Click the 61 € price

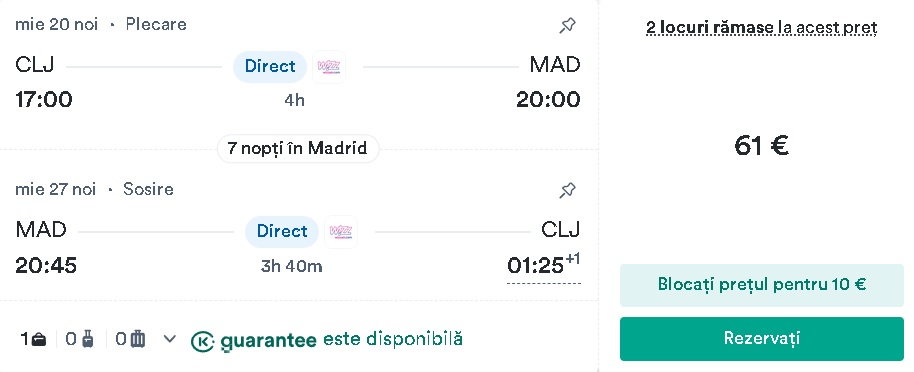[761, 146]
